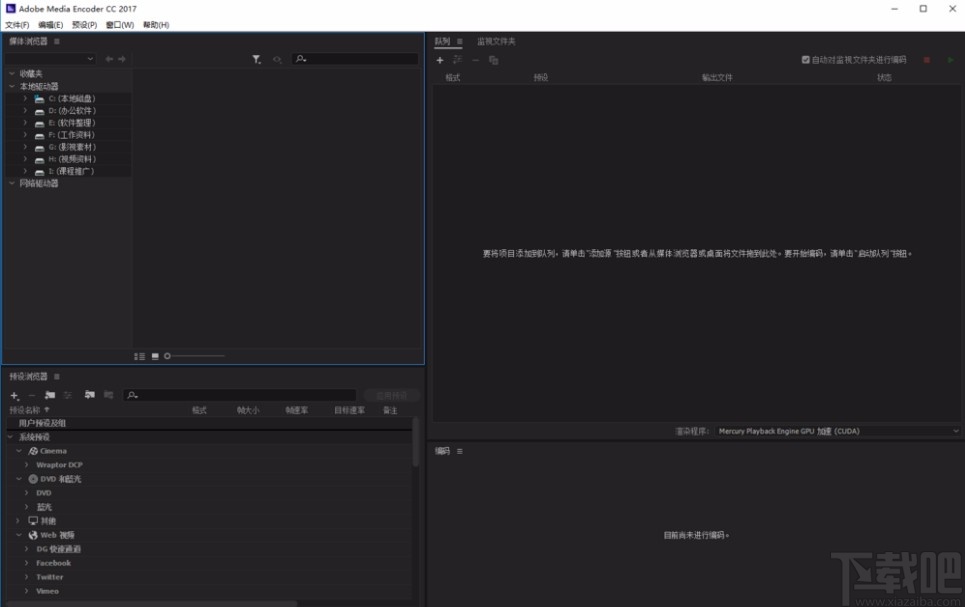Click the C: local disk drive icon

[39, 99]
